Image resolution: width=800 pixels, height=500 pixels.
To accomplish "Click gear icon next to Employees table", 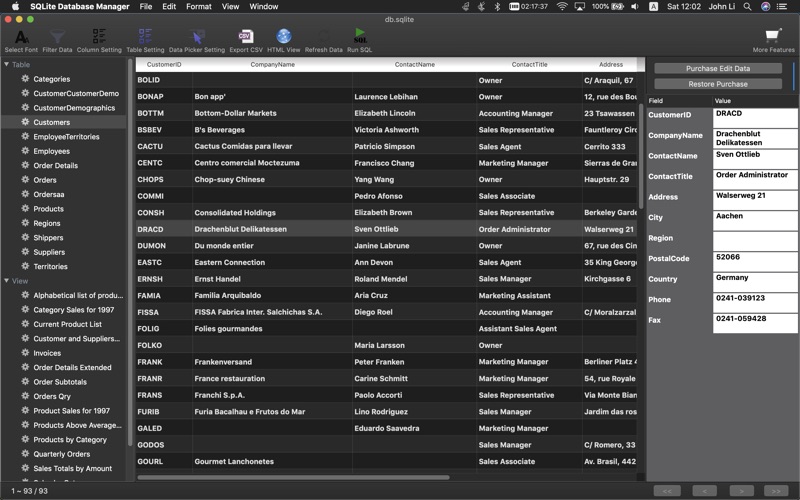I will click(25, 151).
